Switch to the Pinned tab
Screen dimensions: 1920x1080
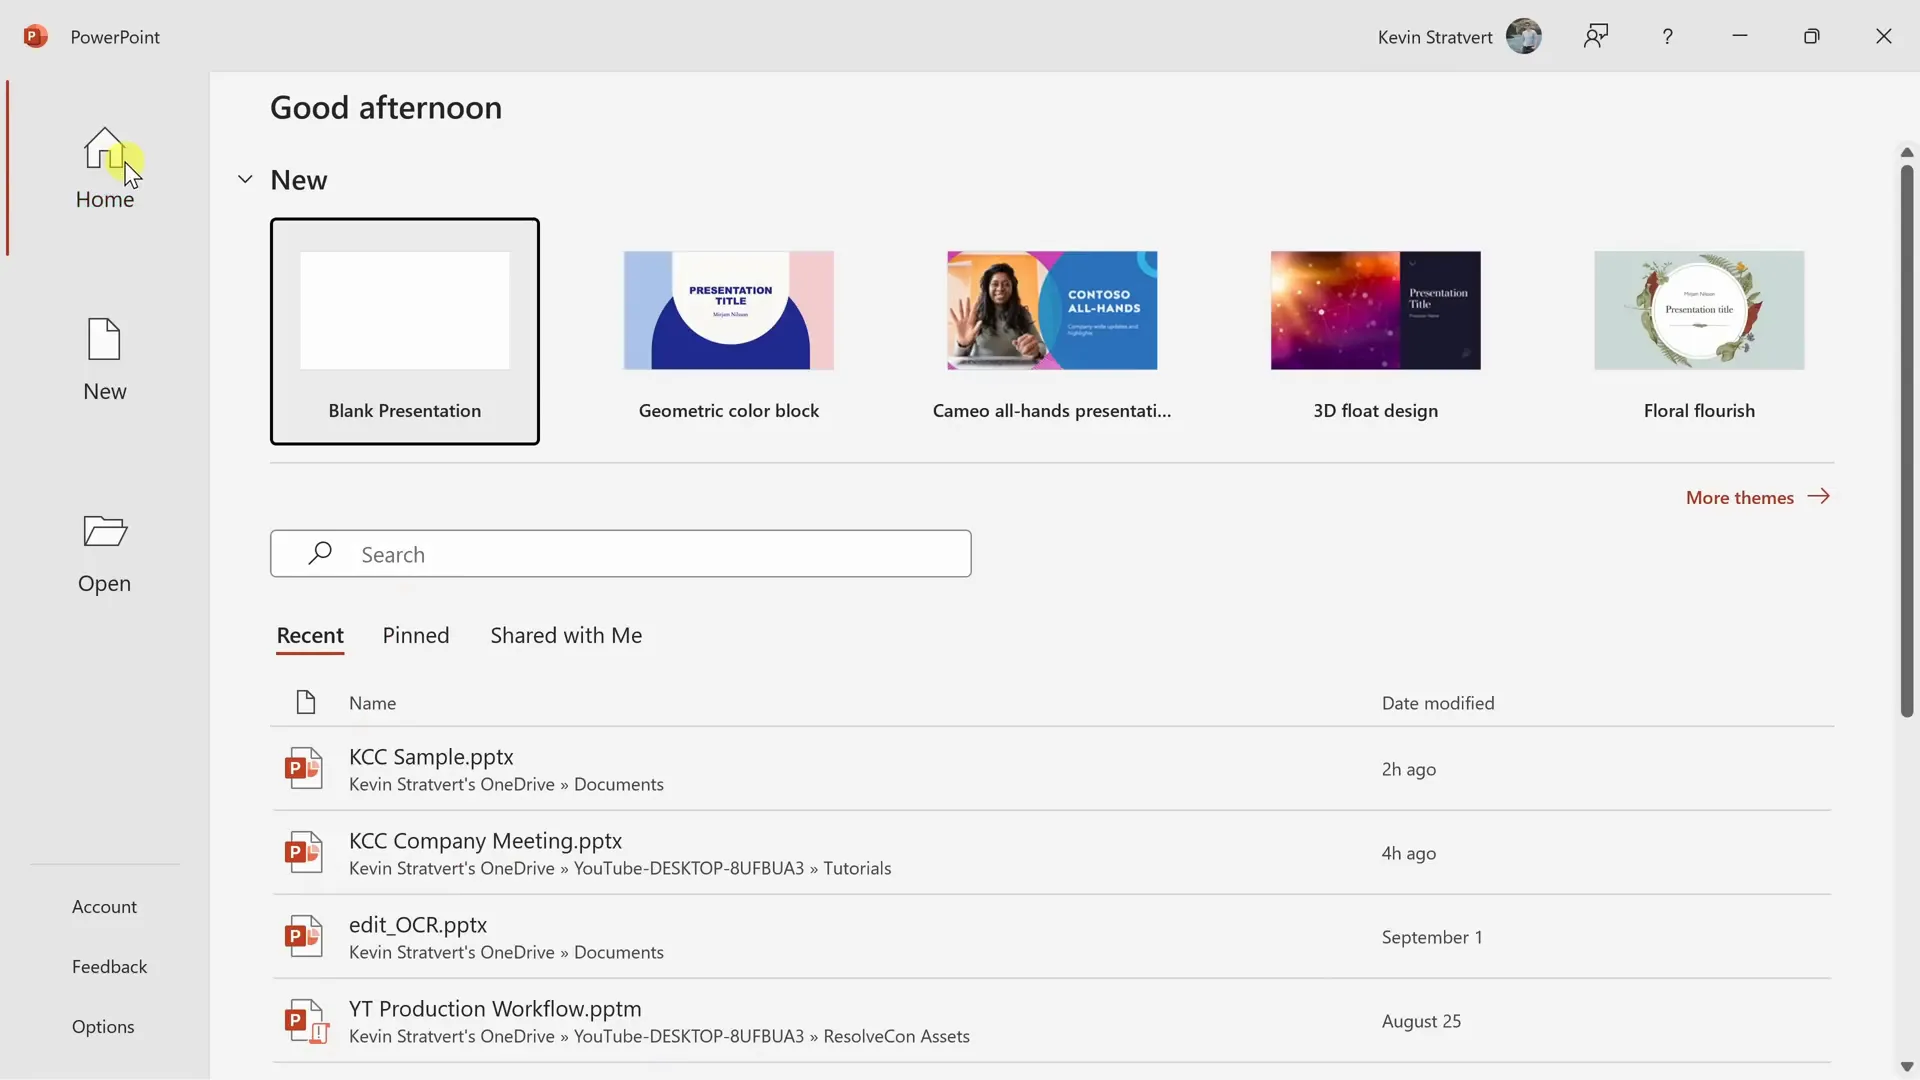click(x=416, y=635)
